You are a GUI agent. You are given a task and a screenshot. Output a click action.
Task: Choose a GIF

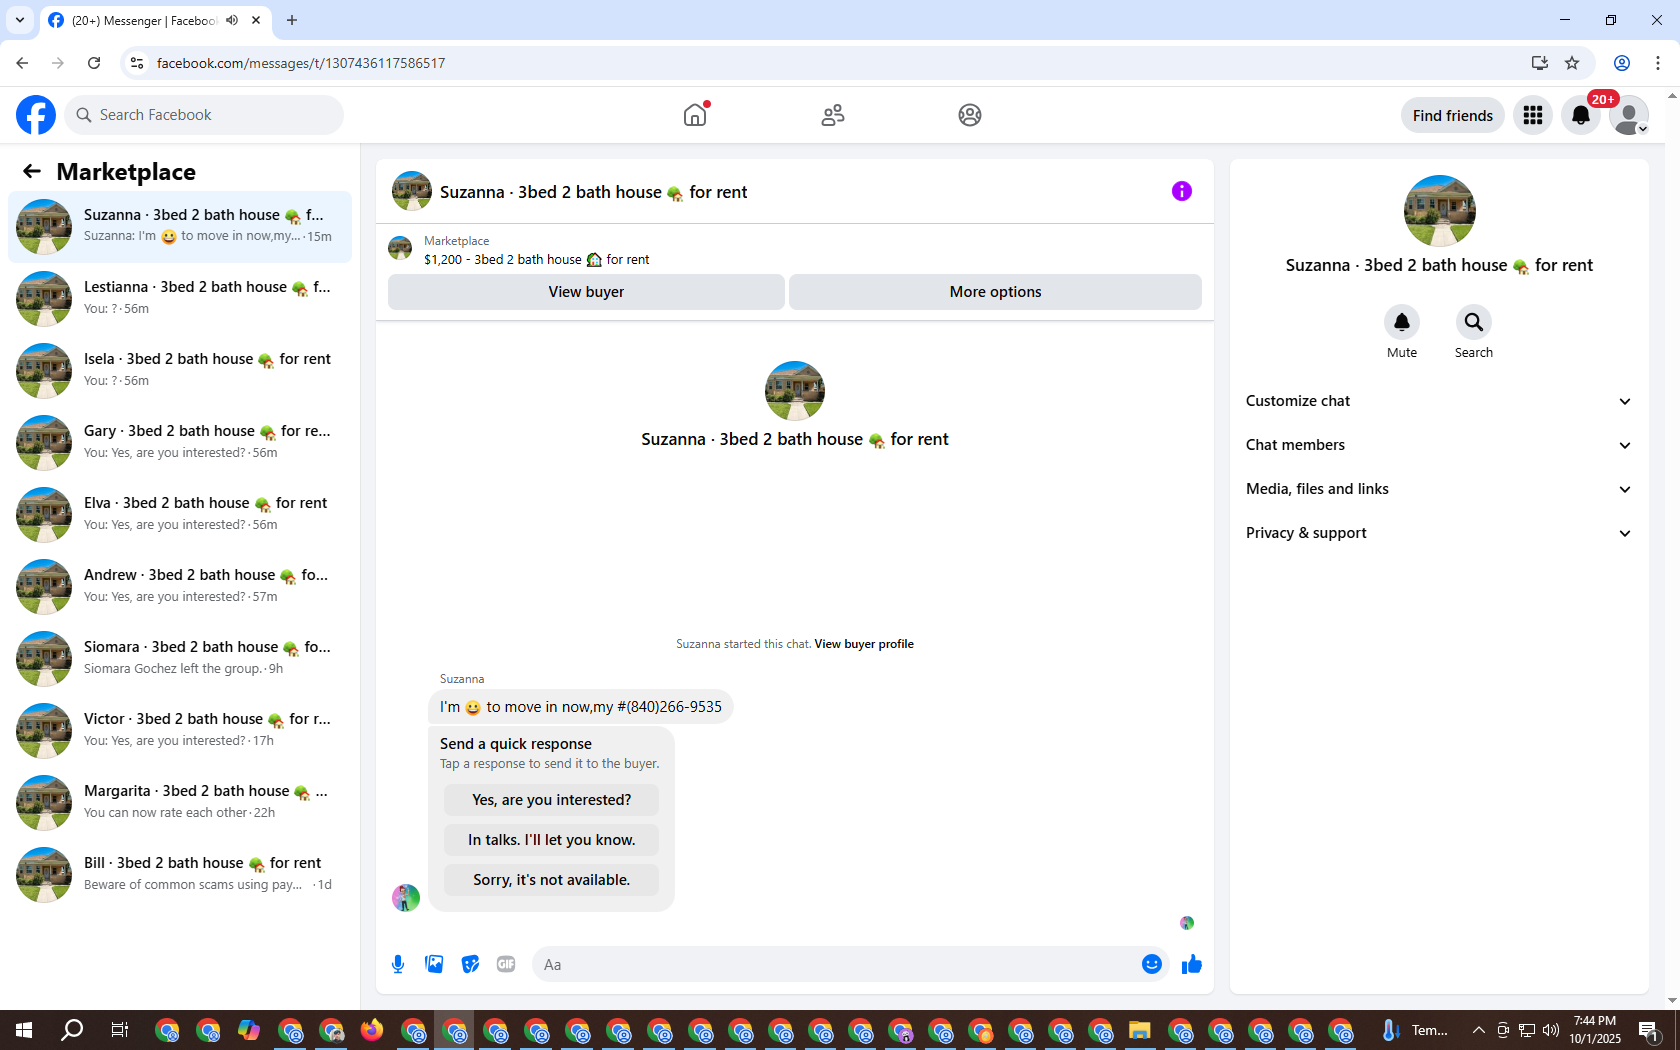pos(506,964)
